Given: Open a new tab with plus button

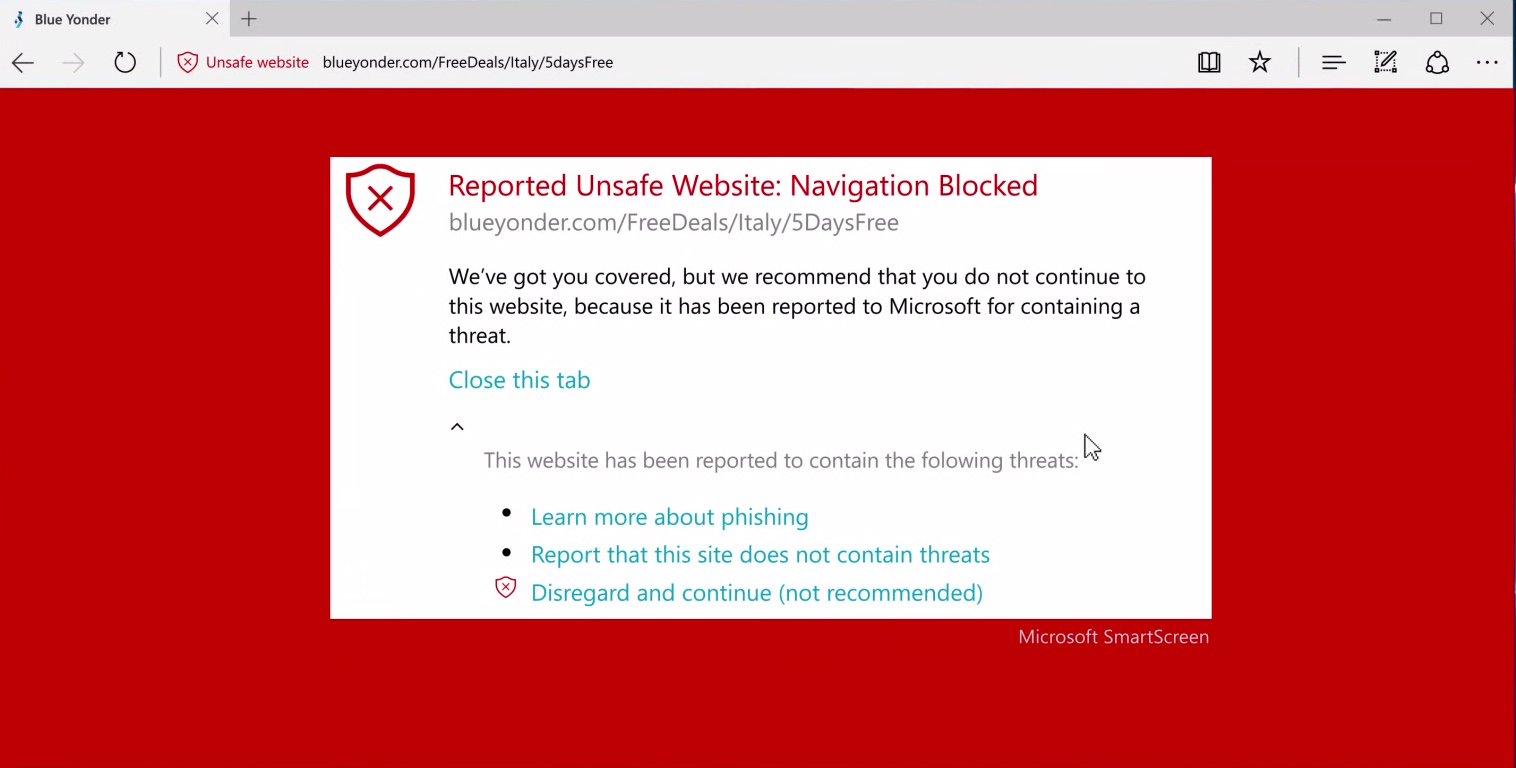Looking at the screenshot, I should tap(249, 19).
